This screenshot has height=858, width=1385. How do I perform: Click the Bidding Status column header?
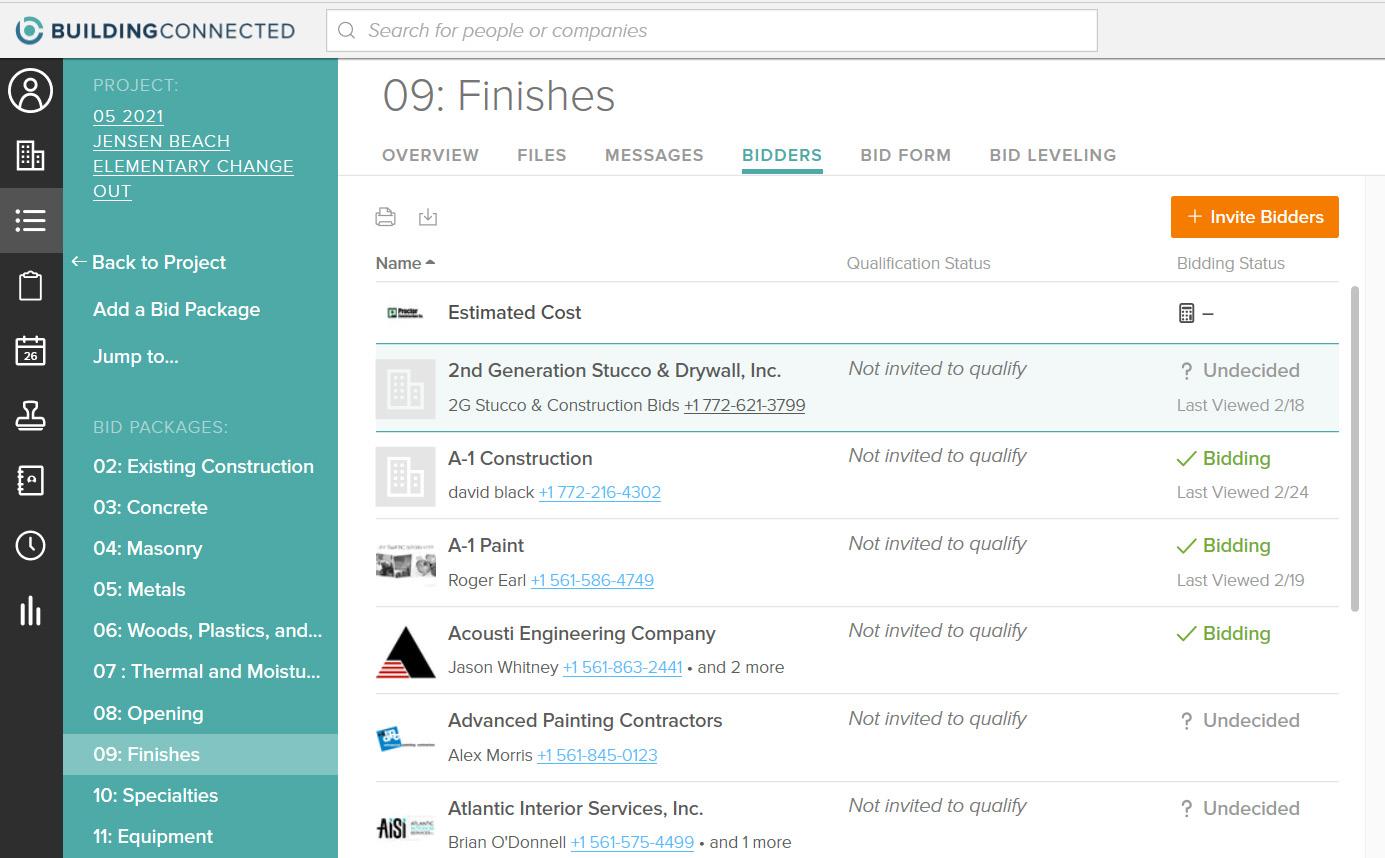pos(1231,263)
